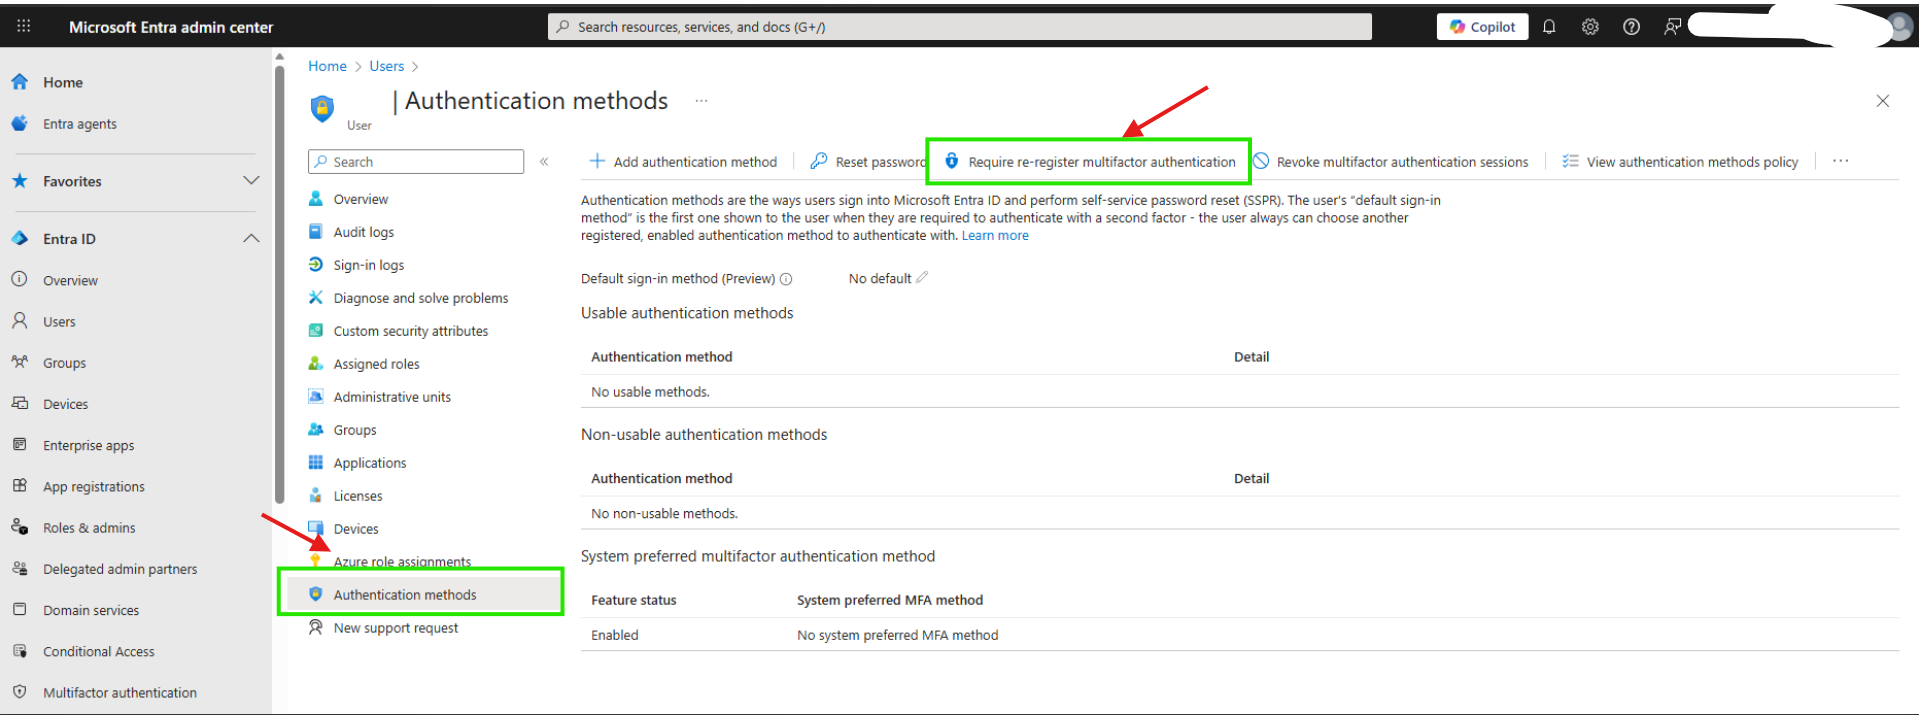Click 'No system preferred MFA method' value
The image size is (1919, 715).
tap(897, 635)
